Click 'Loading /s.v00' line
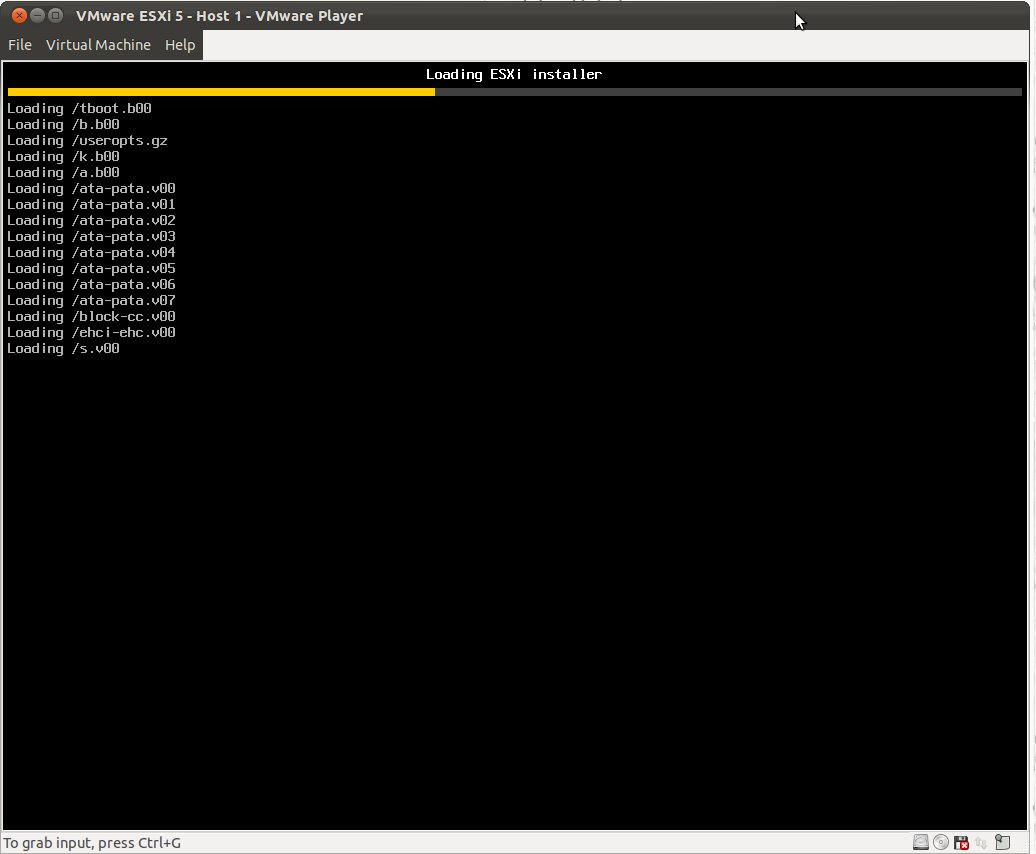Image resolution: width=1036 pixels, height=854 pixels. tap(63, 349)
